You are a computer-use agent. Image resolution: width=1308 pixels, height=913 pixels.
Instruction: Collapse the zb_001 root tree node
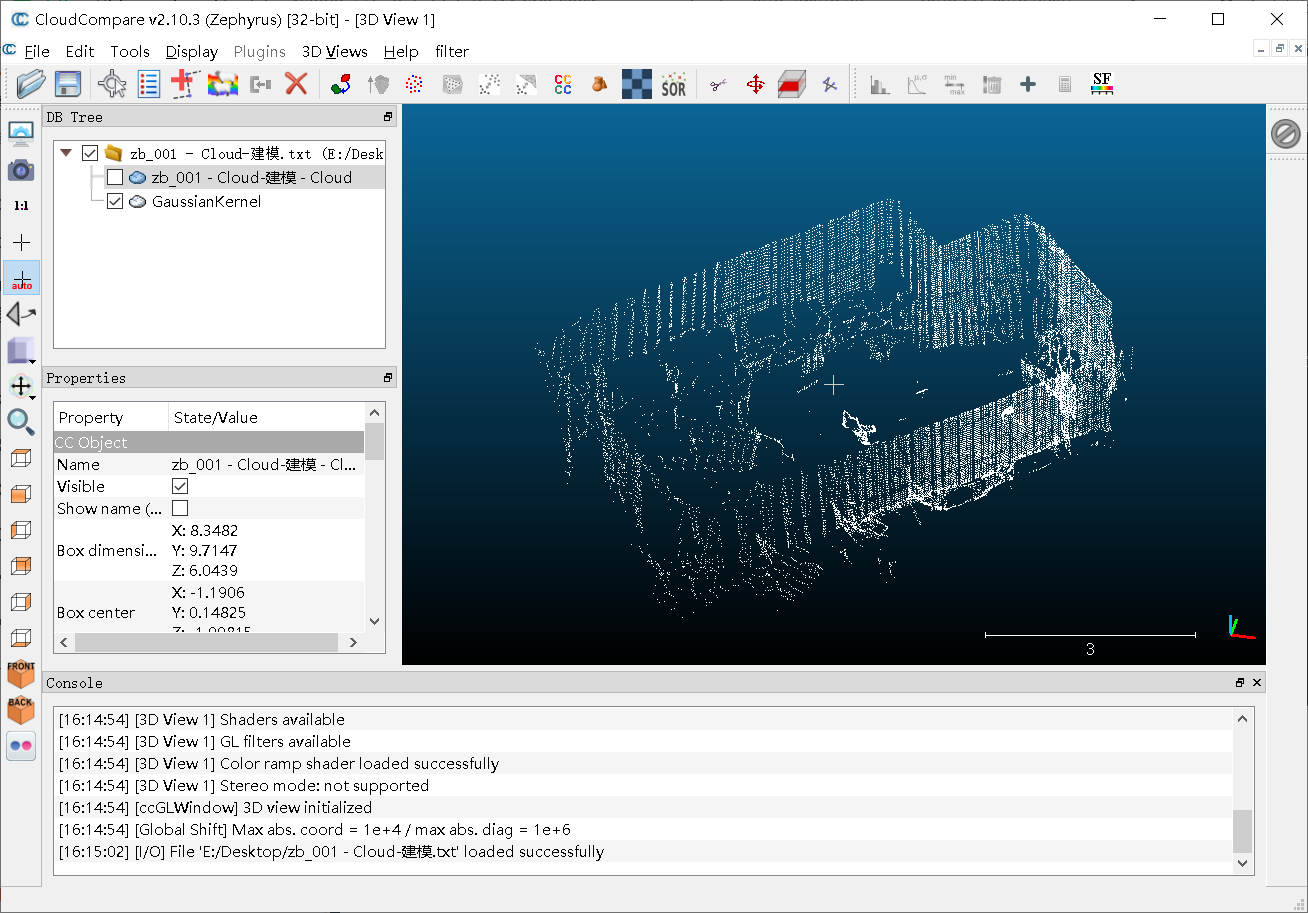click(66, 153)
